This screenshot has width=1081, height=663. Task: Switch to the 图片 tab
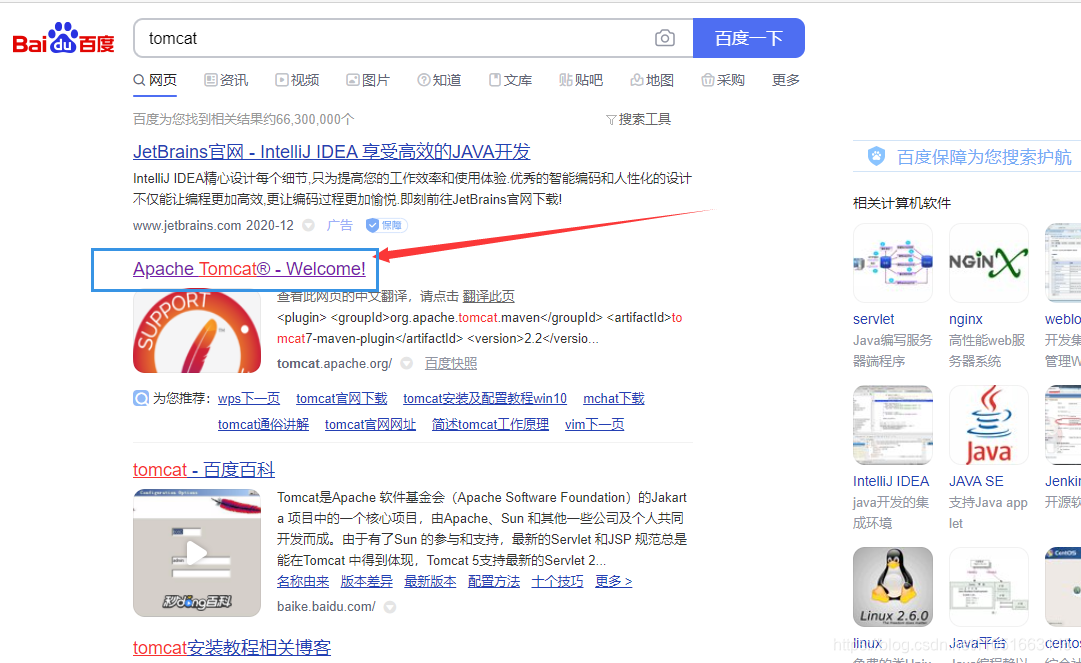coord(368,80)
